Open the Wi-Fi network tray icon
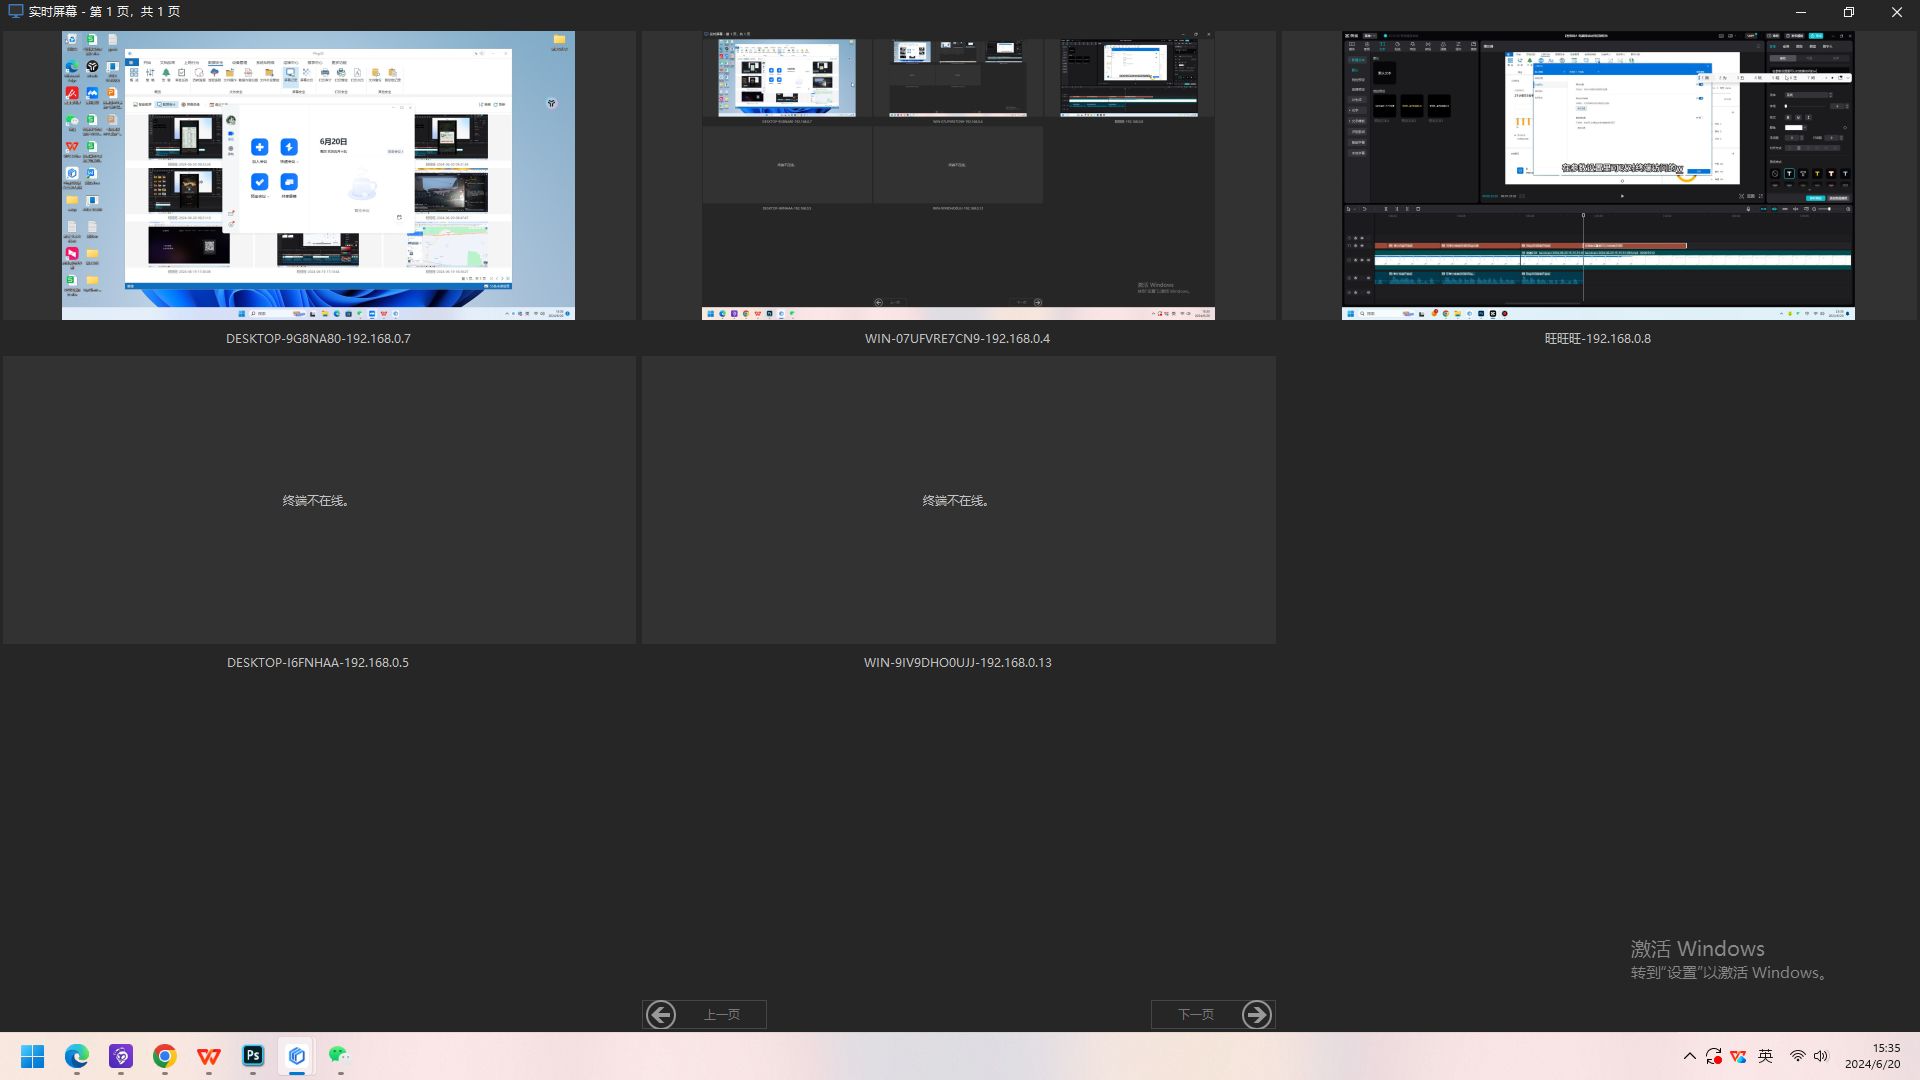 (x=1797, y=1056)
